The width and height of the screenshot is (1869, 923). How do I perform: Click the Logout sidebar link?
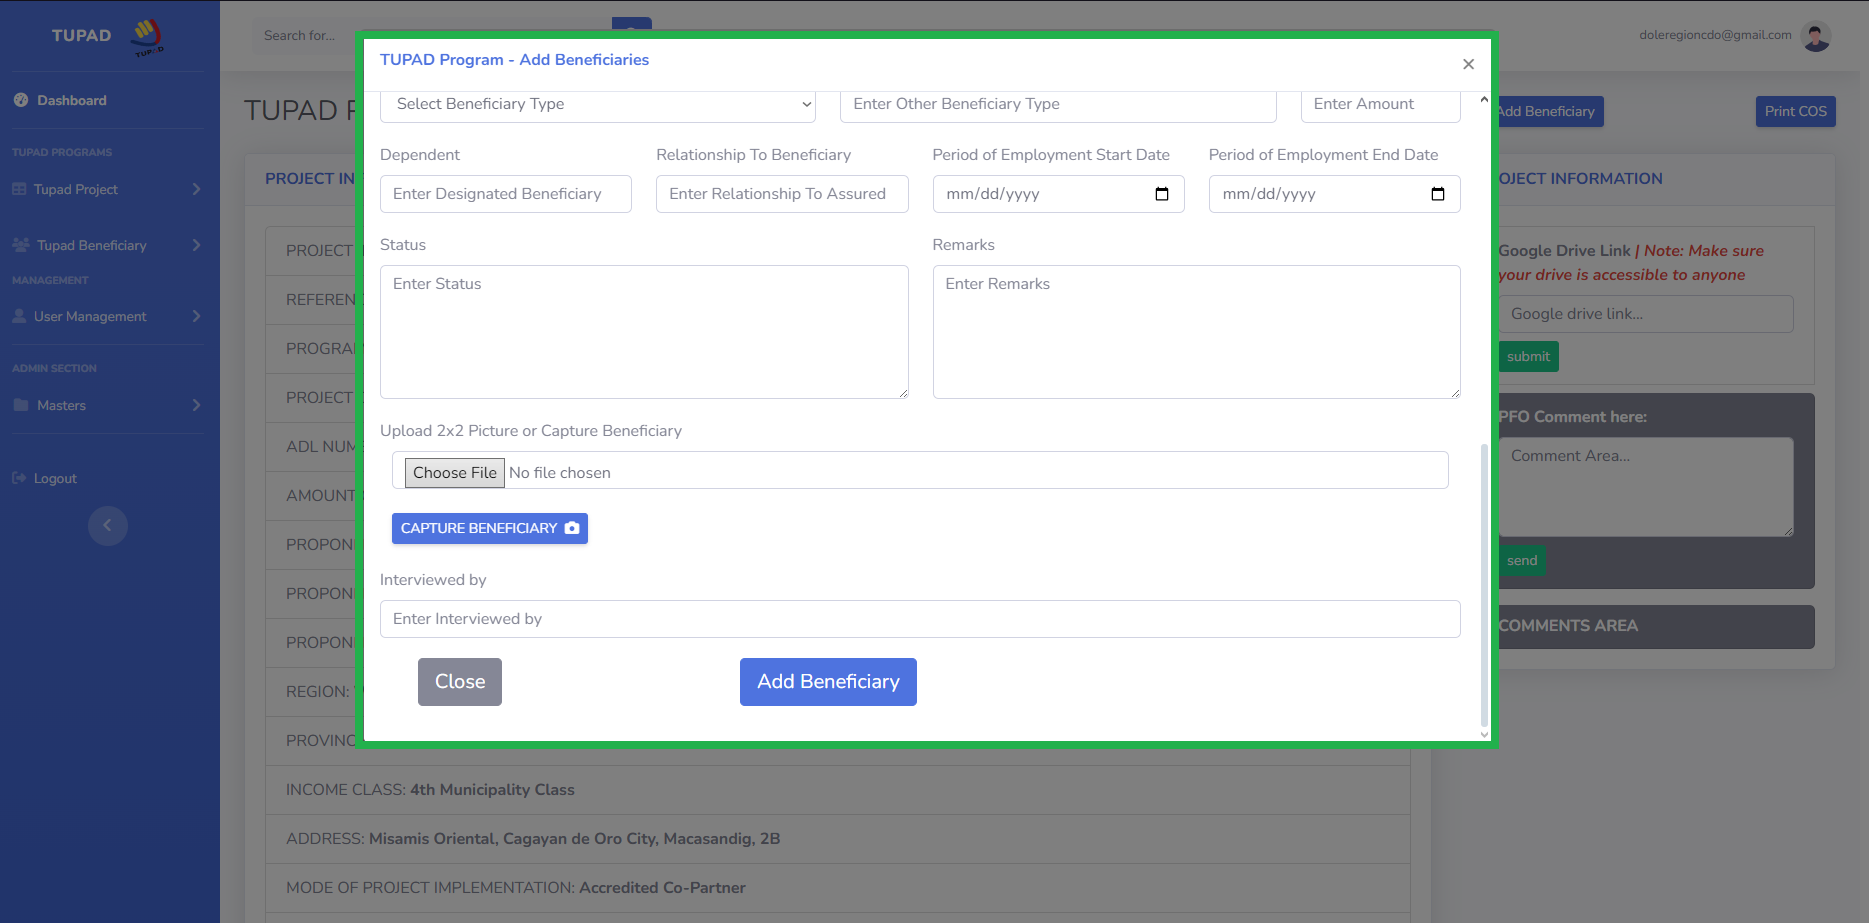pos(45,478)
